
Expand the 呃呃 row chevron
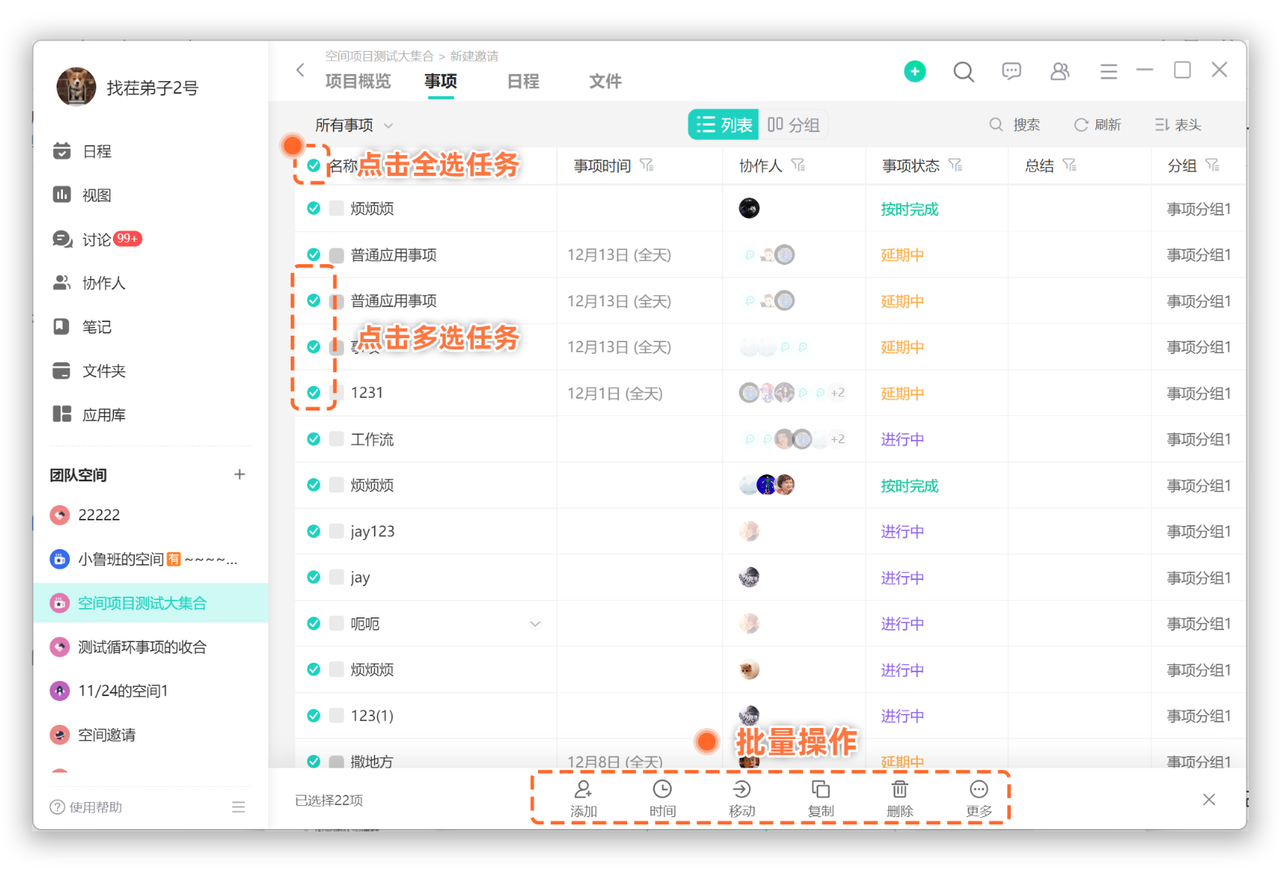tap(535, 624)
